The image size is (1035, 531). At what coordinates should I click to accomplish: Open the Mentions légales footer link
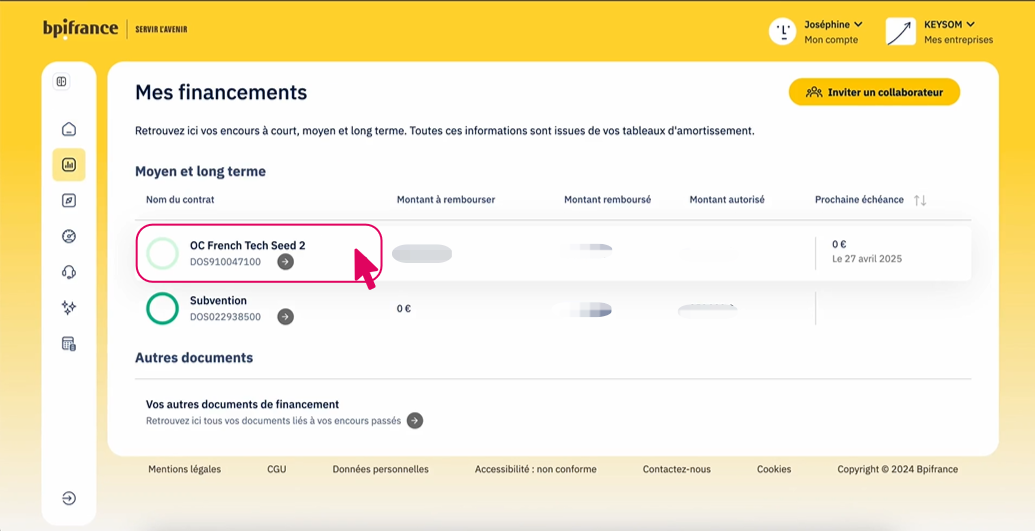pos(185,469)
